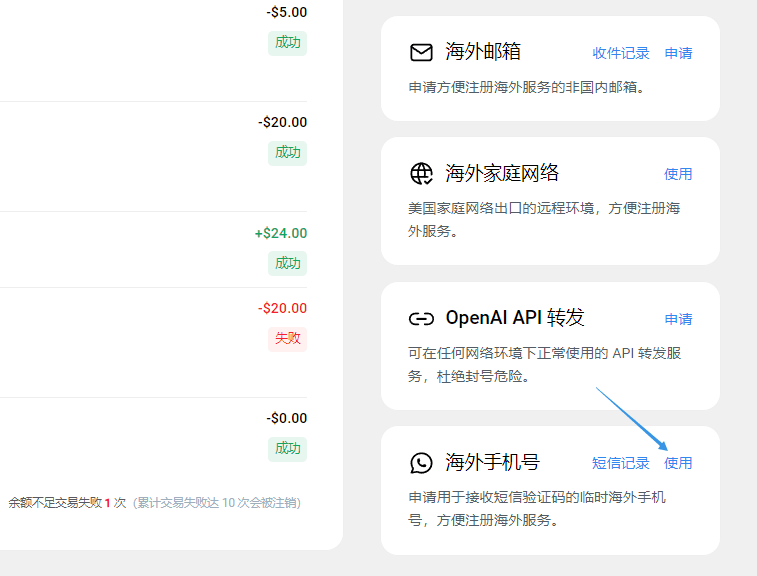Viewport: 757px width, 576px height.
Task: Click description 美国家庭网络出口的远程环境
Action: (544, 220)
